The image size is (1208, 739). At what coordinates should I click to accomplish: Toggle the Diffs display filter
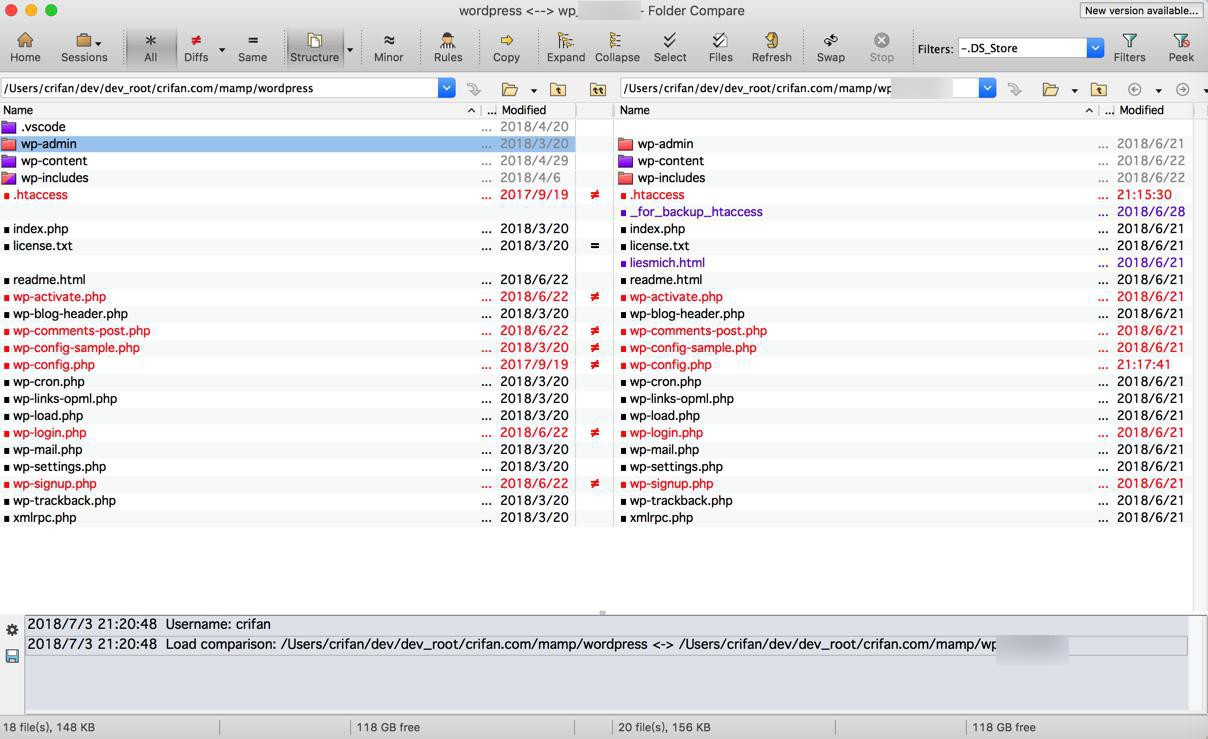point(196,47)
